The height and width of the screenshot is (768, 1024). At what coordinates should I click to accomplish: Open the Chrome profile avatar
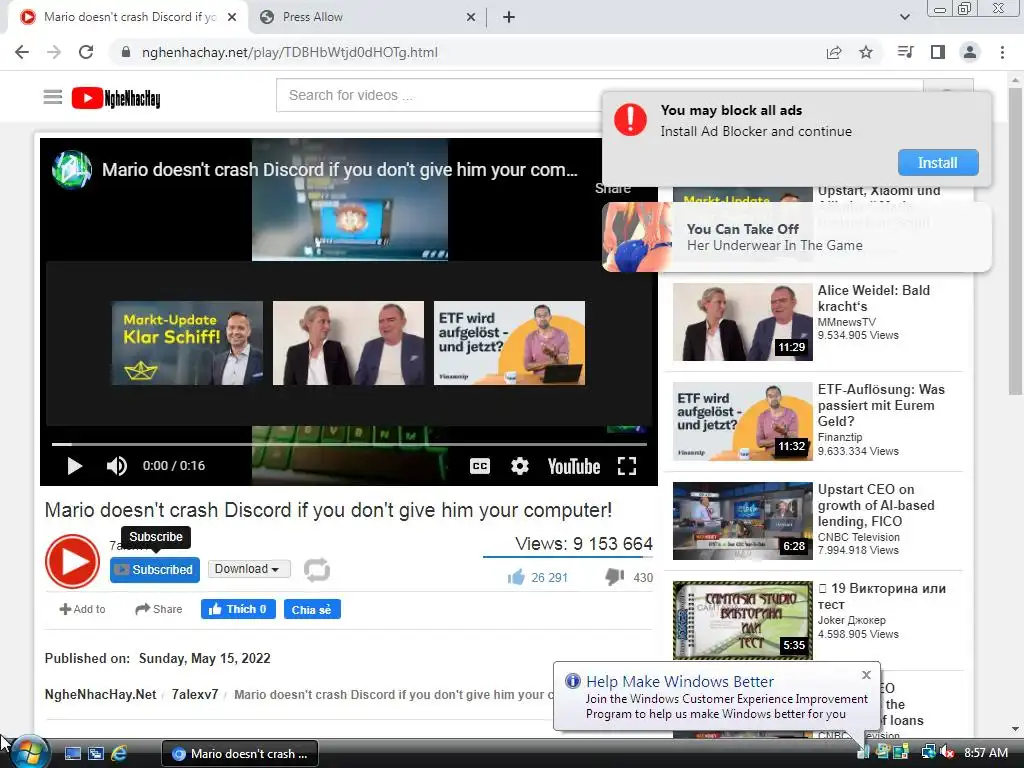[970, 52]
